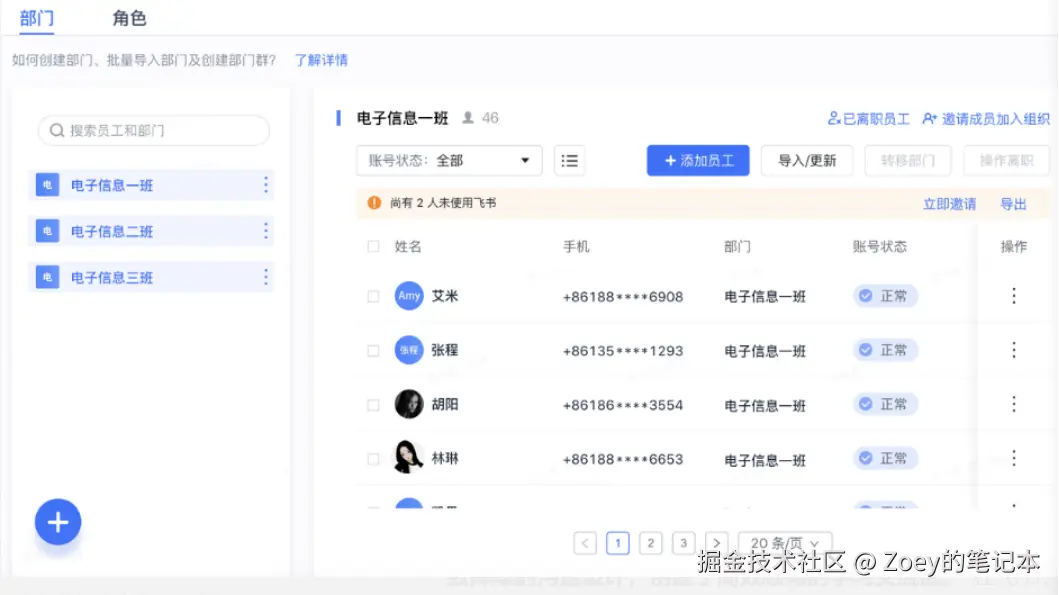
Task: Check the checkbox for 林琳
Action: (x=373, y=459)
